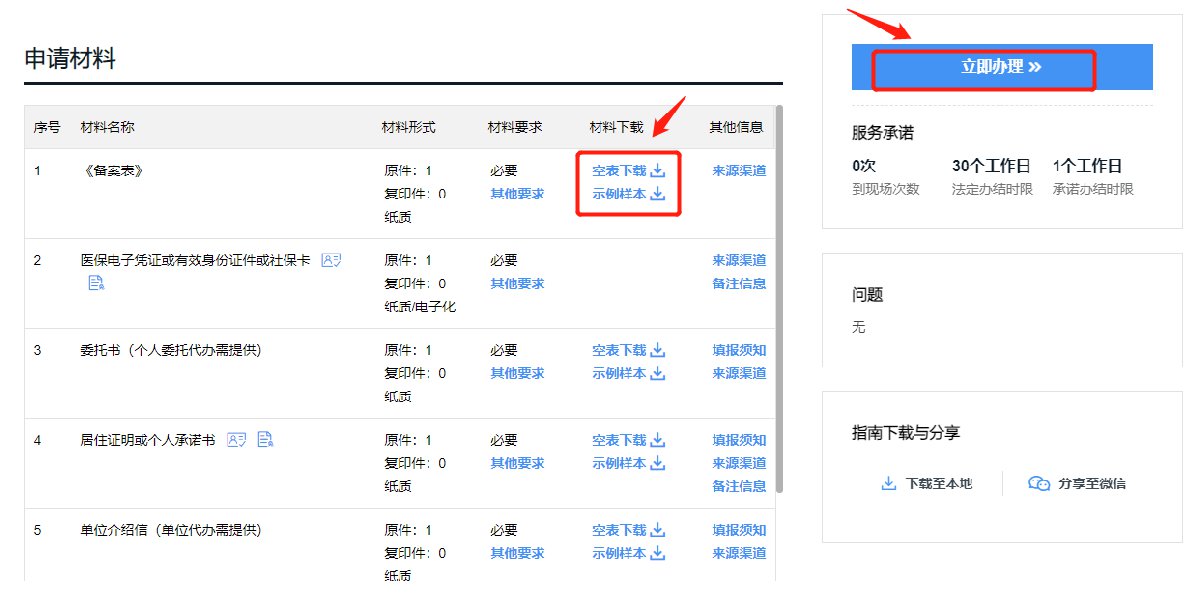Viewport: 1200px width, 594px height.
Task: Click ID card icon next to 居住证明或个人承诺书
Action: pyautogui.click(x=236, y=440)
